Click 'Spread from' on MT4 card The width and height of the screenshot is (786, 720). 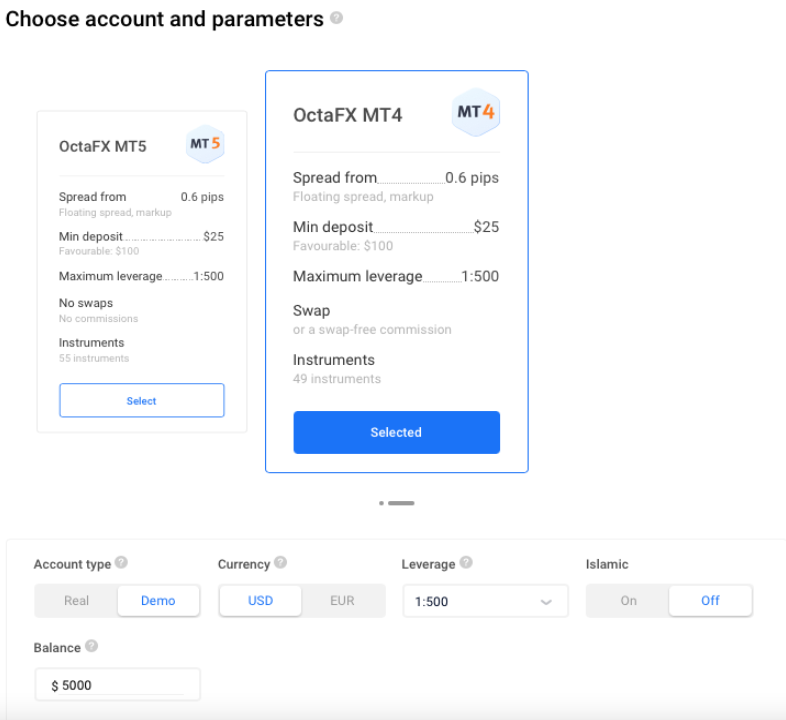[x=335, y=177]
